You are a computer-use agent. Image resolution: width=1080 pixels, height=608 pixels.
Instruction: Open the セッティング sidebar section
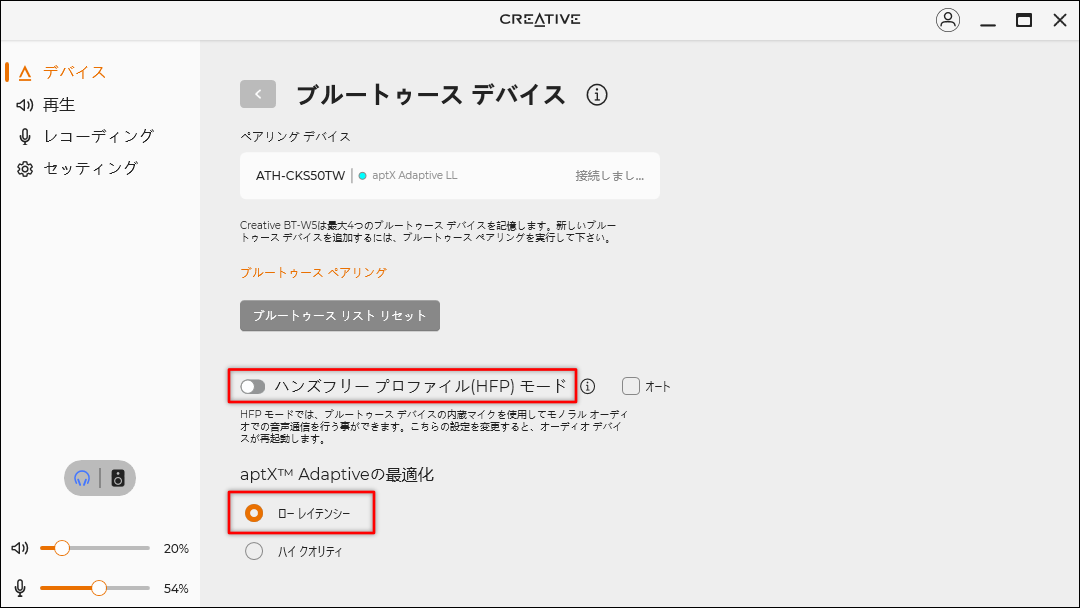[x=90, y=168]
